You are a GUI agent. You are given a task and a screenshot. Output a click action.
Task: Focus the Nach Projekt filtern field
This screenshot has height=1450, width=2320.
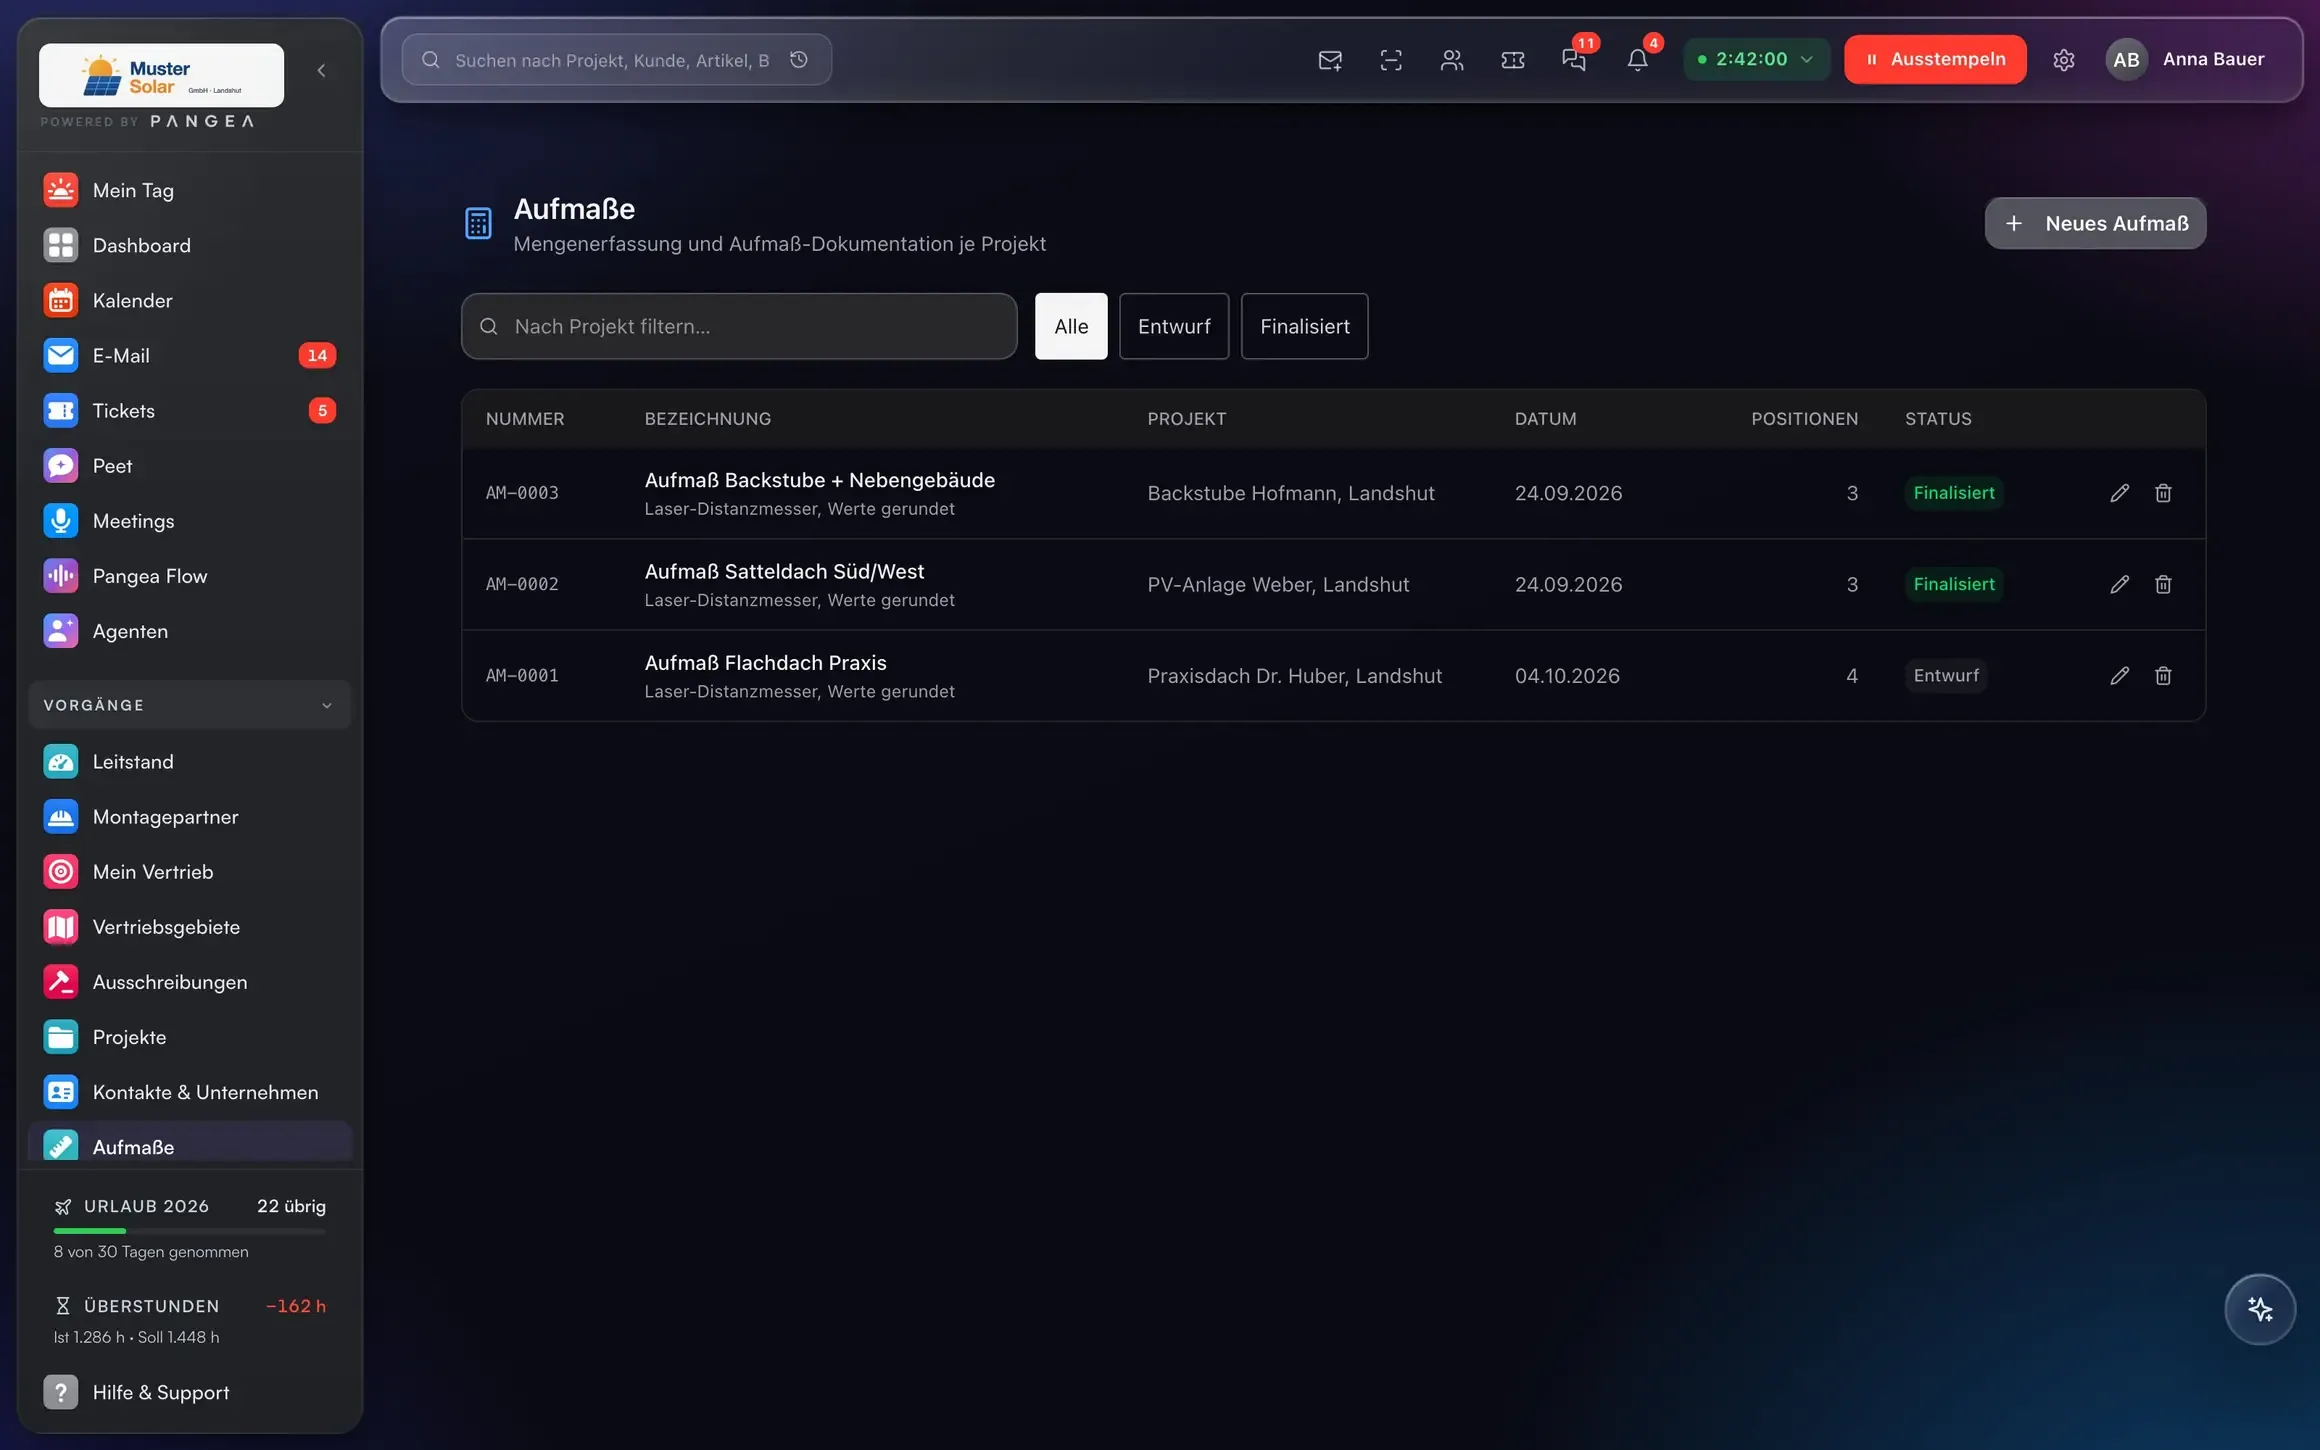tap(739, 326)
